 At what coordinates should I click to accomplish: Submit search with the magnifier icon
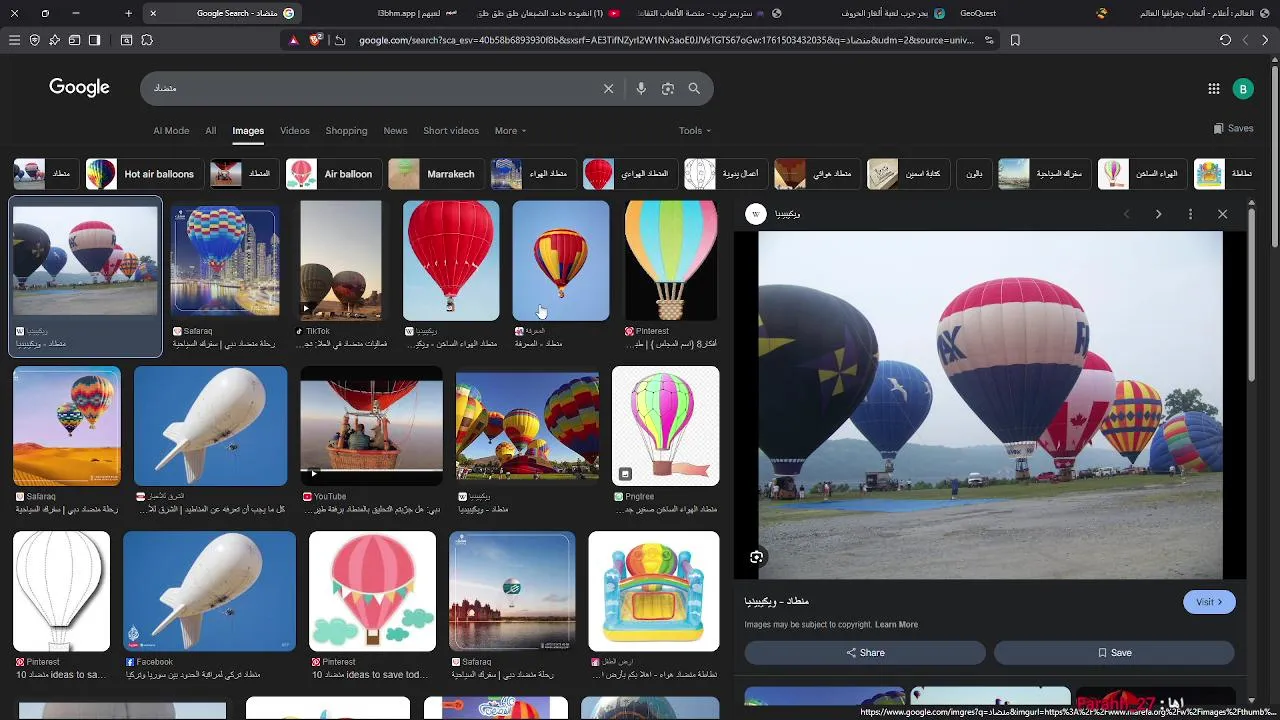pyautogui.click(x=694, y=88)
